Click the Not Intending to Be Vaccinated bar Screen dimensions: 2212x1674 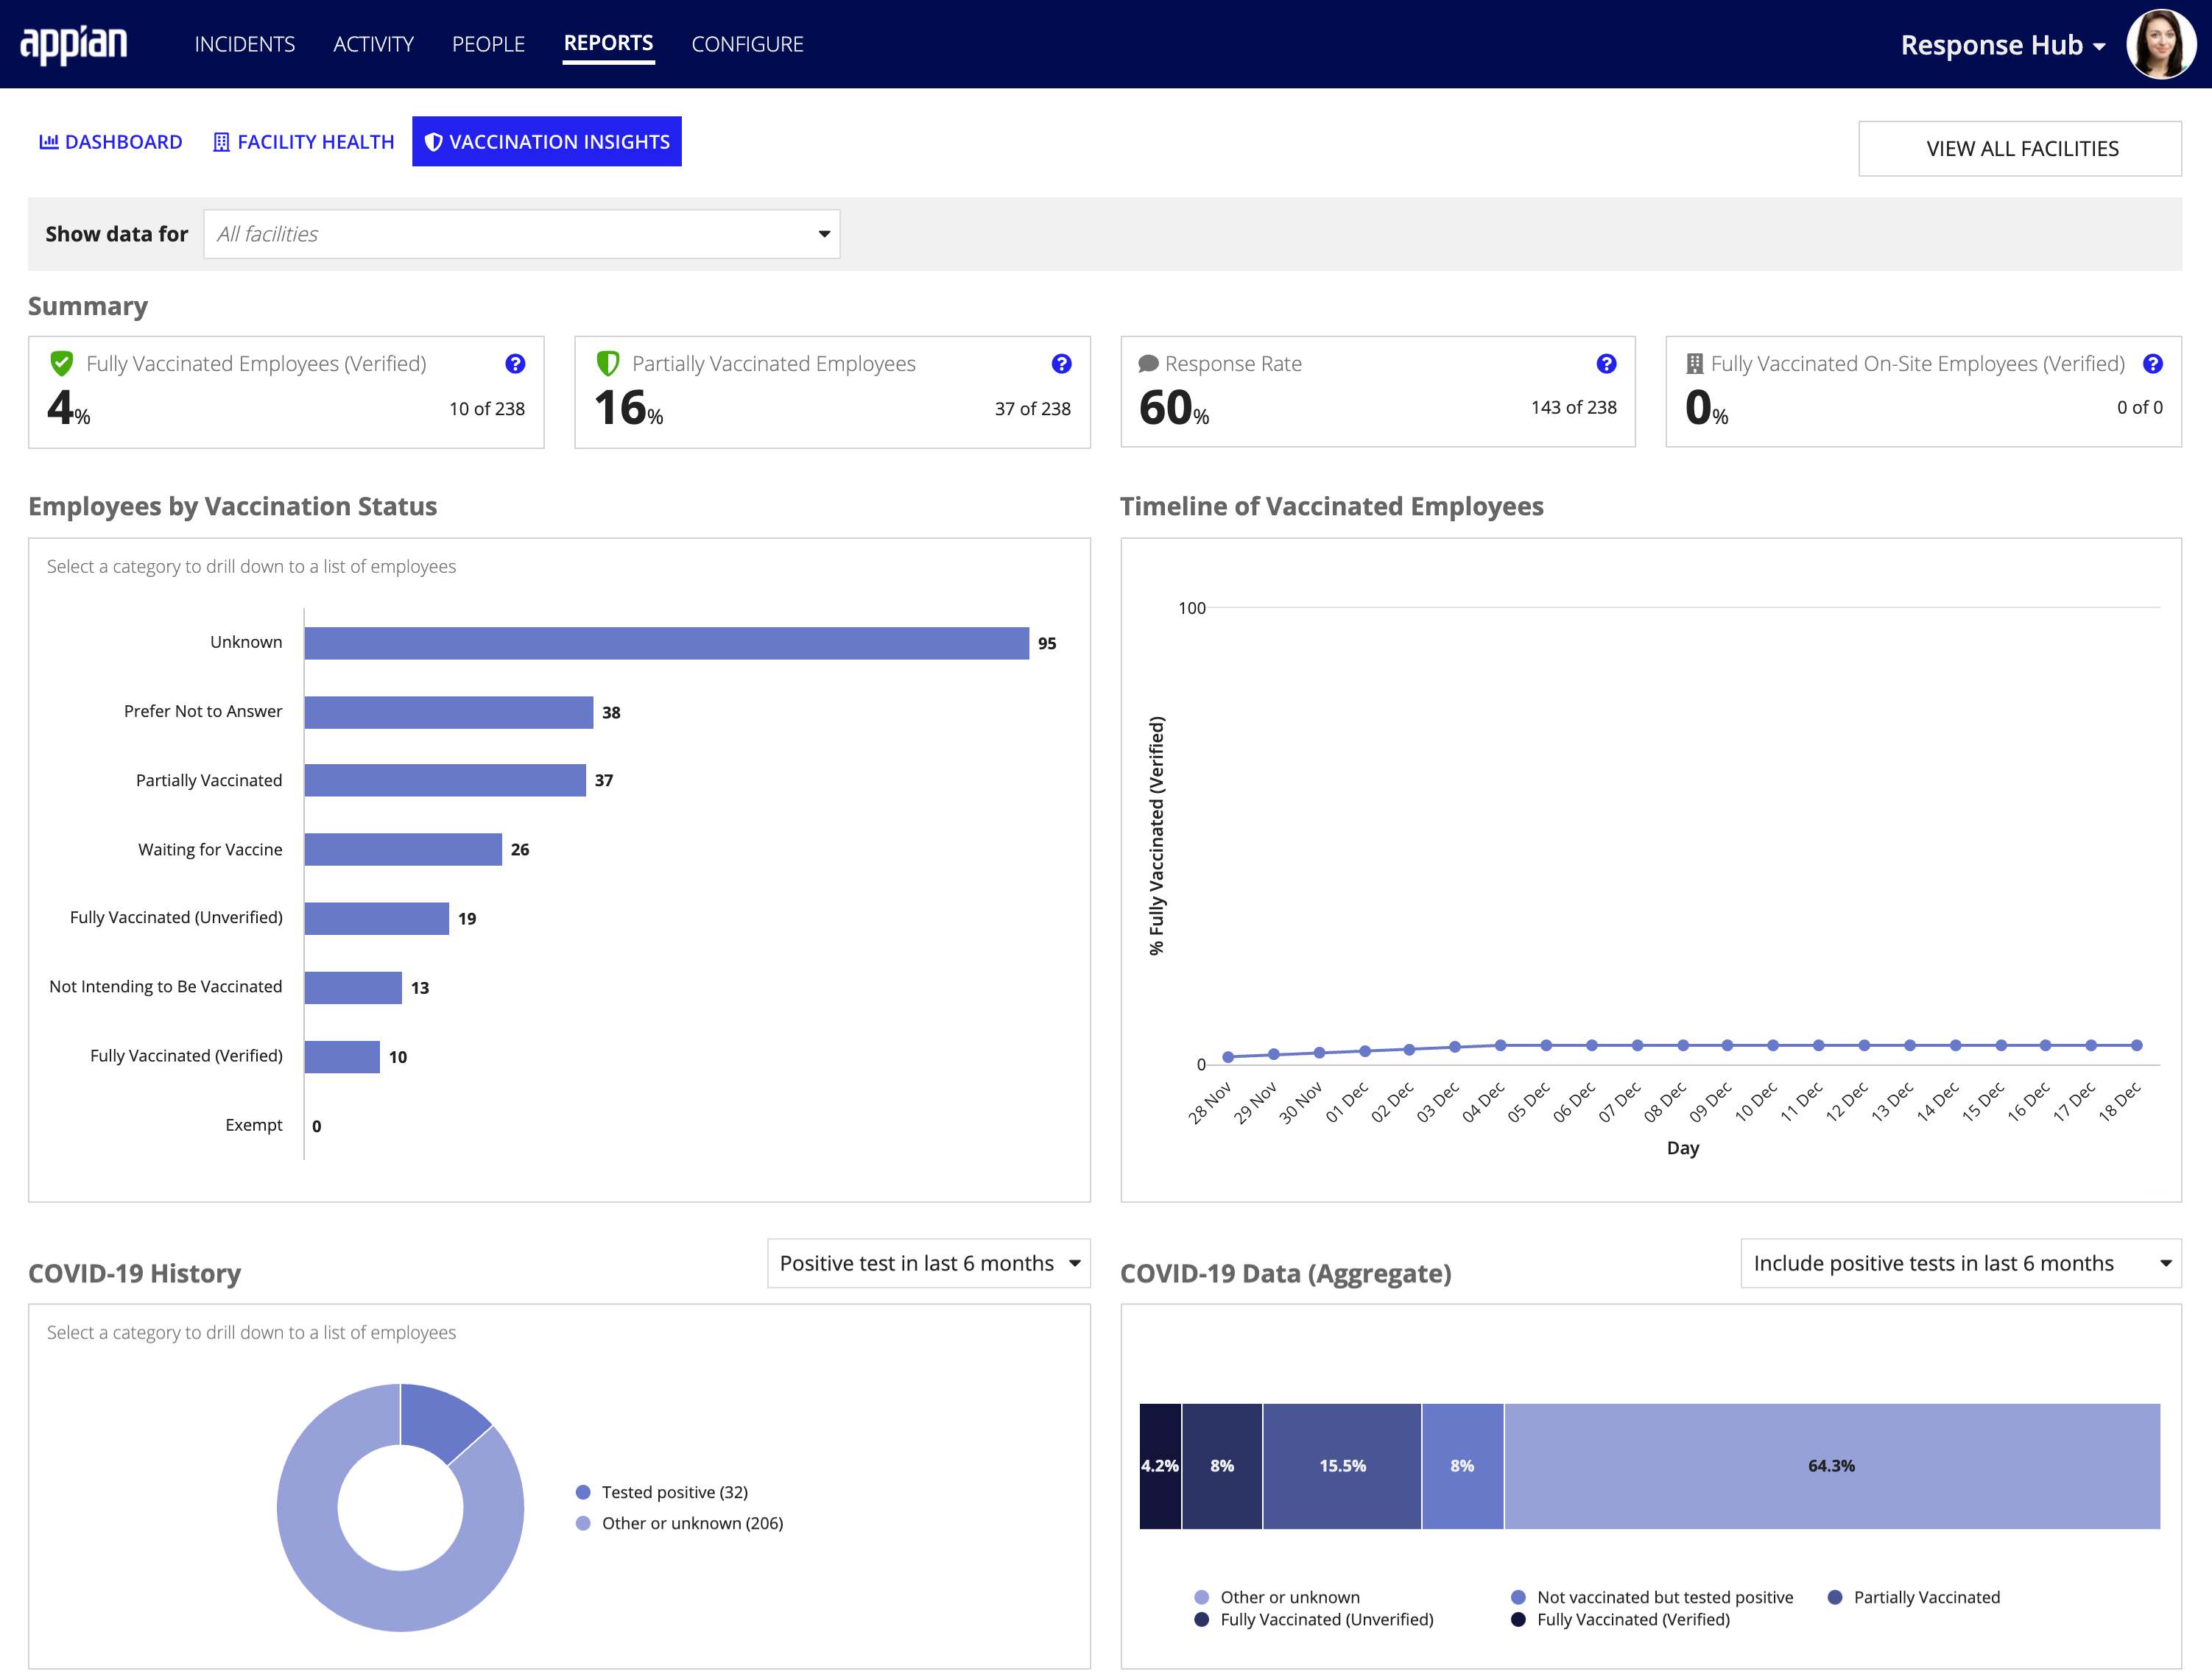353,987
